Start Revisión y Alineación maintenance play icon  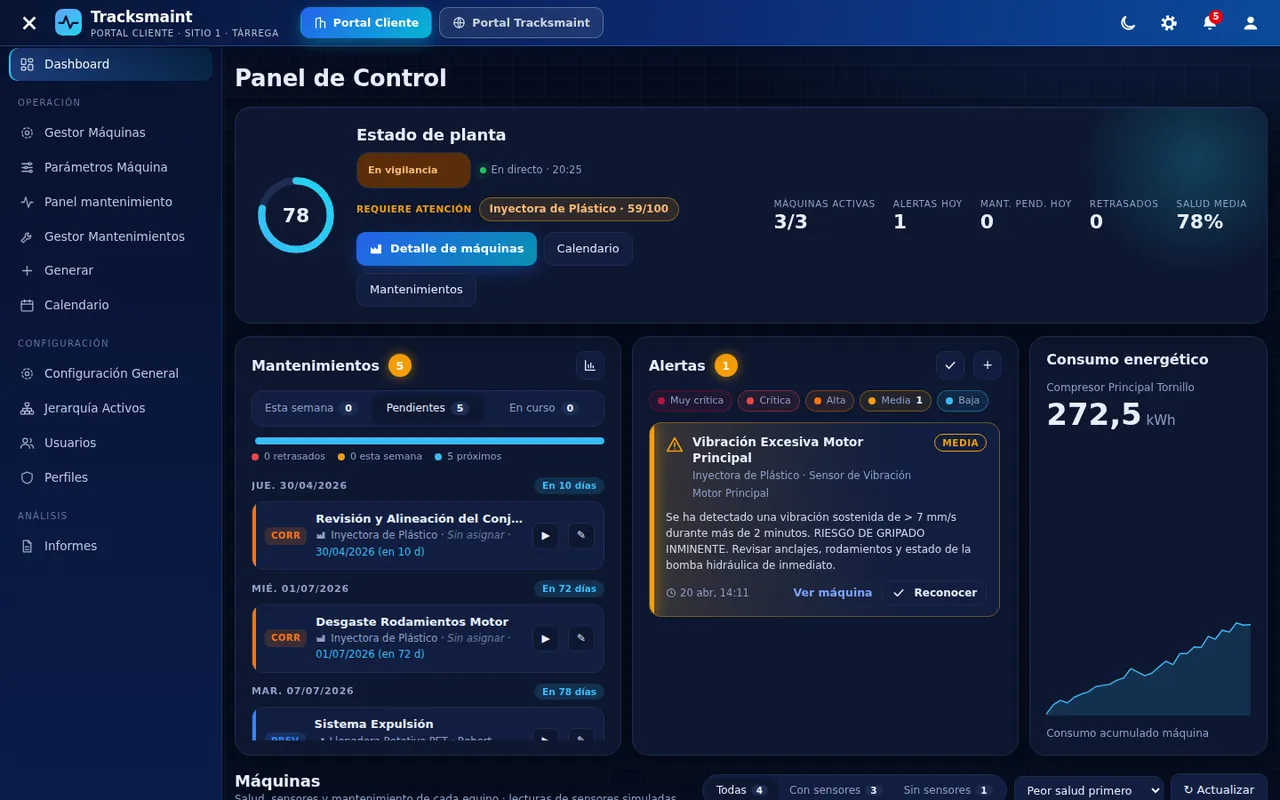click(545, 536)
